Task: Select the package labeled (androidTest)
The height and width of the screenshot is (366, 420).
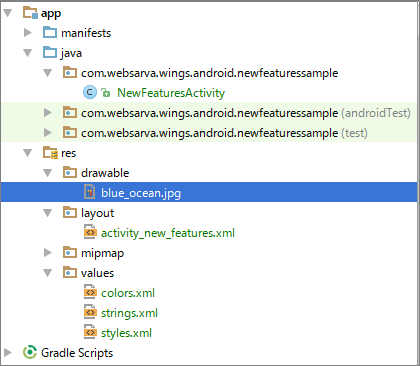Action: pos(246,113)
